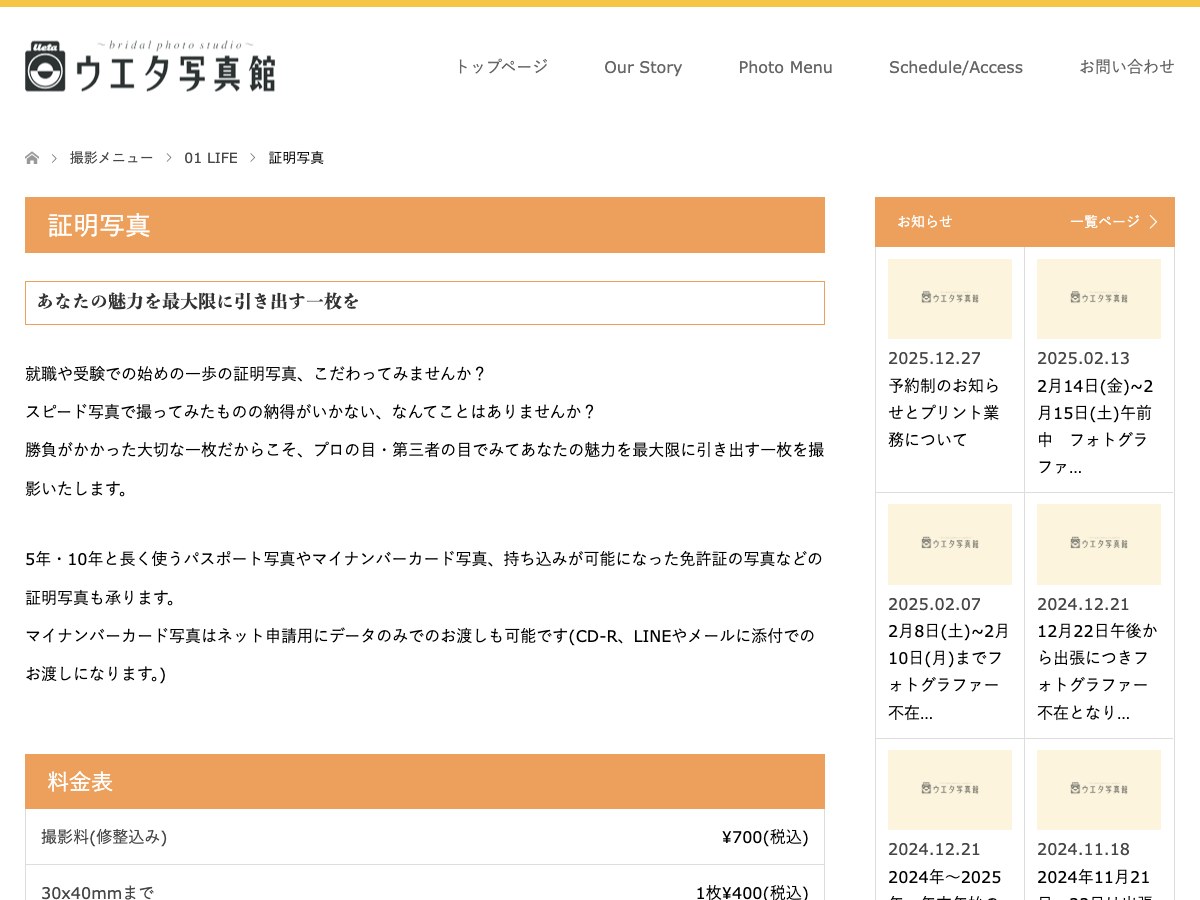This screenshot has width=1200, height=900.
Task: Click the お知らせ sidebar heading
Action: [925, 222]
